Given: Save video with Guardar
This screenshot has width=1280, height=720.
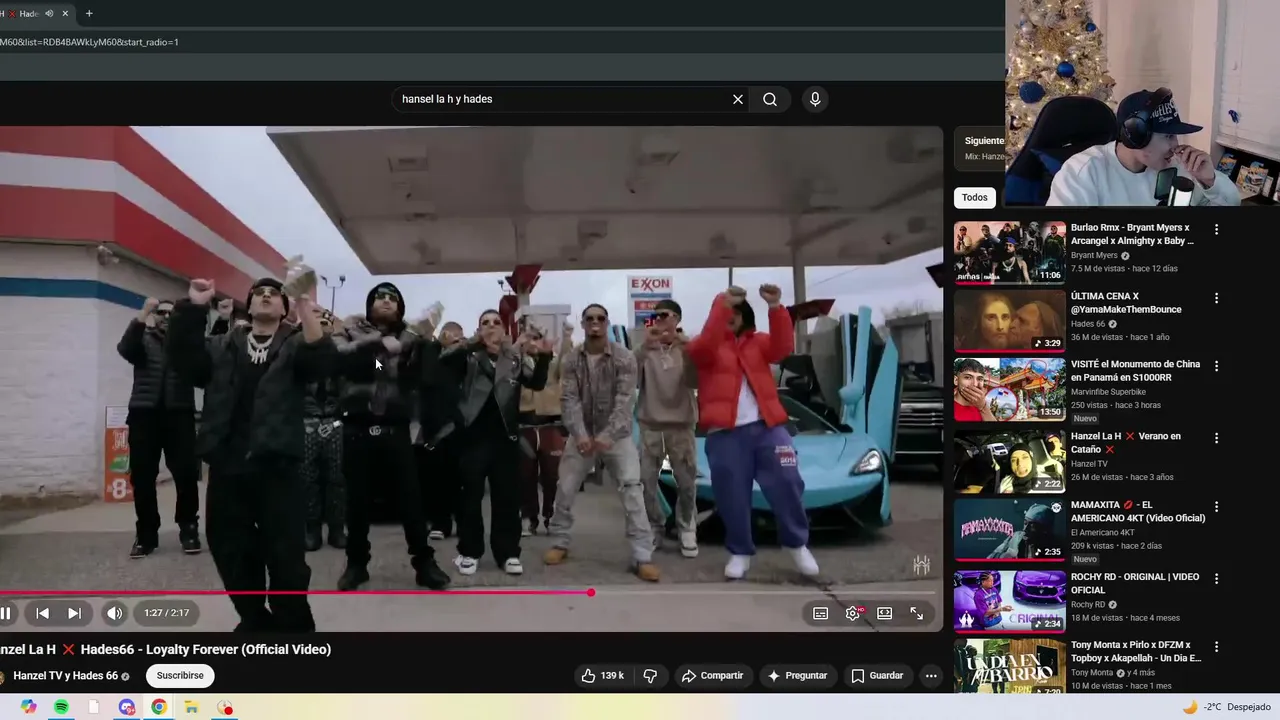Looking at the screenshot, I should point(877,676).
